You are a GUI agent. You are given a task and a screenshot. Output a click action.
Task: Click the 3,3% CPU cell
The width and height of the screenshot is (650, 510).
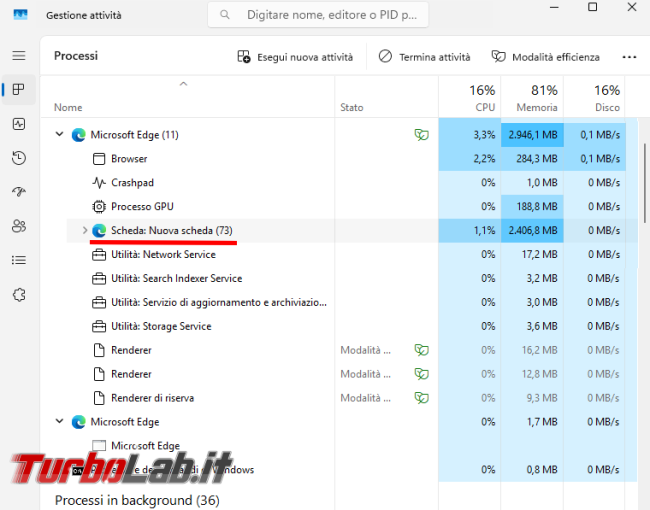coord(470,135)
